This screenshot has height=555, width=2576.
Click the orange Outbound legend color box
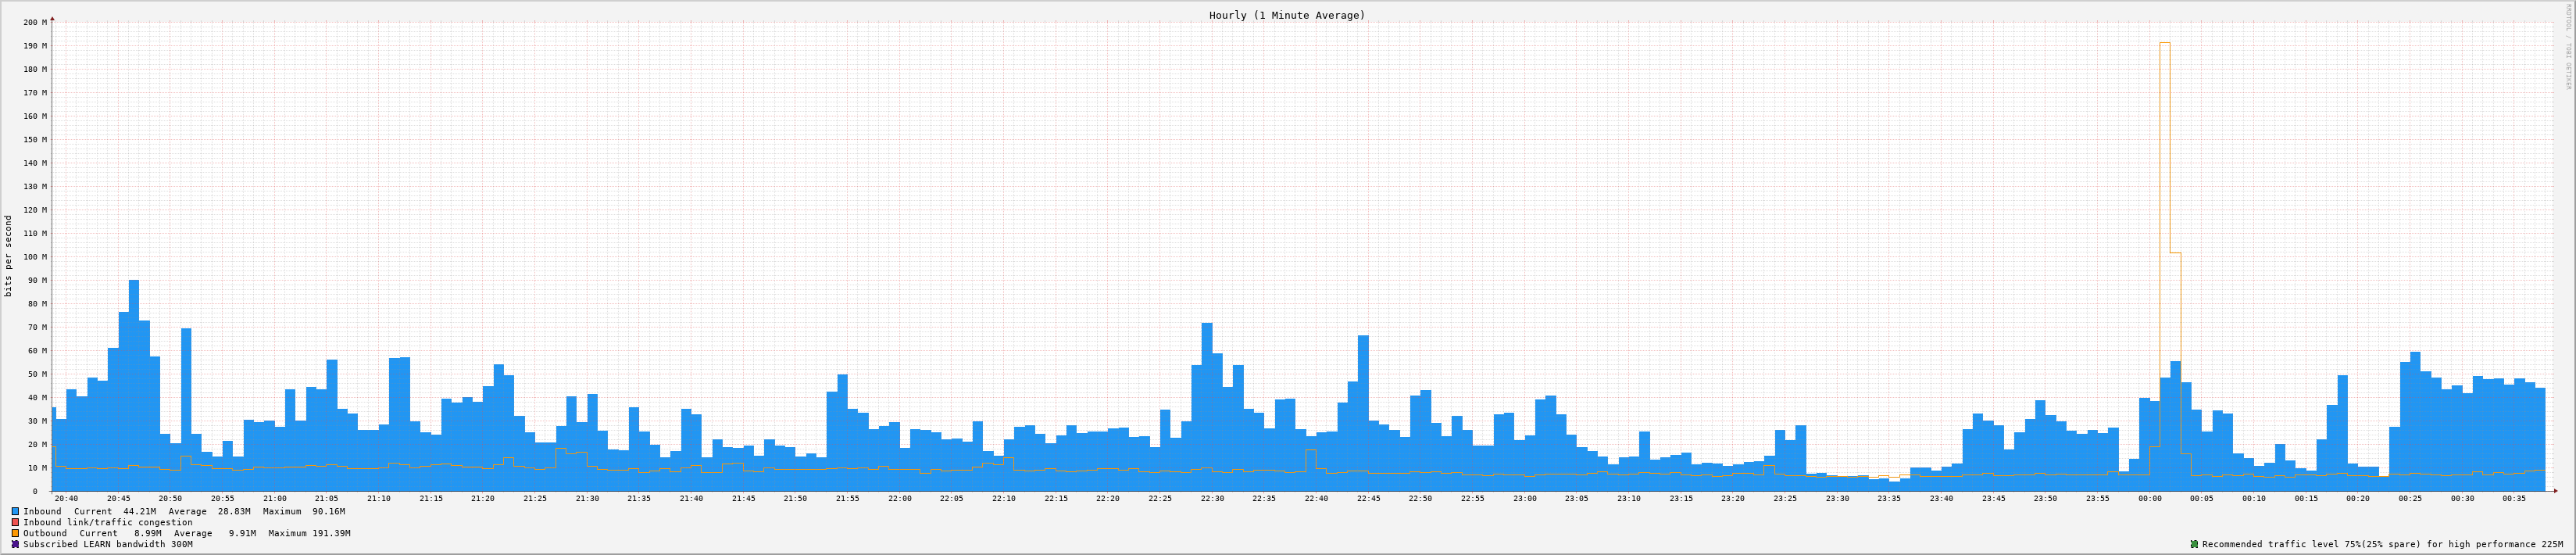pyautogui.click(x=15, y=533)
